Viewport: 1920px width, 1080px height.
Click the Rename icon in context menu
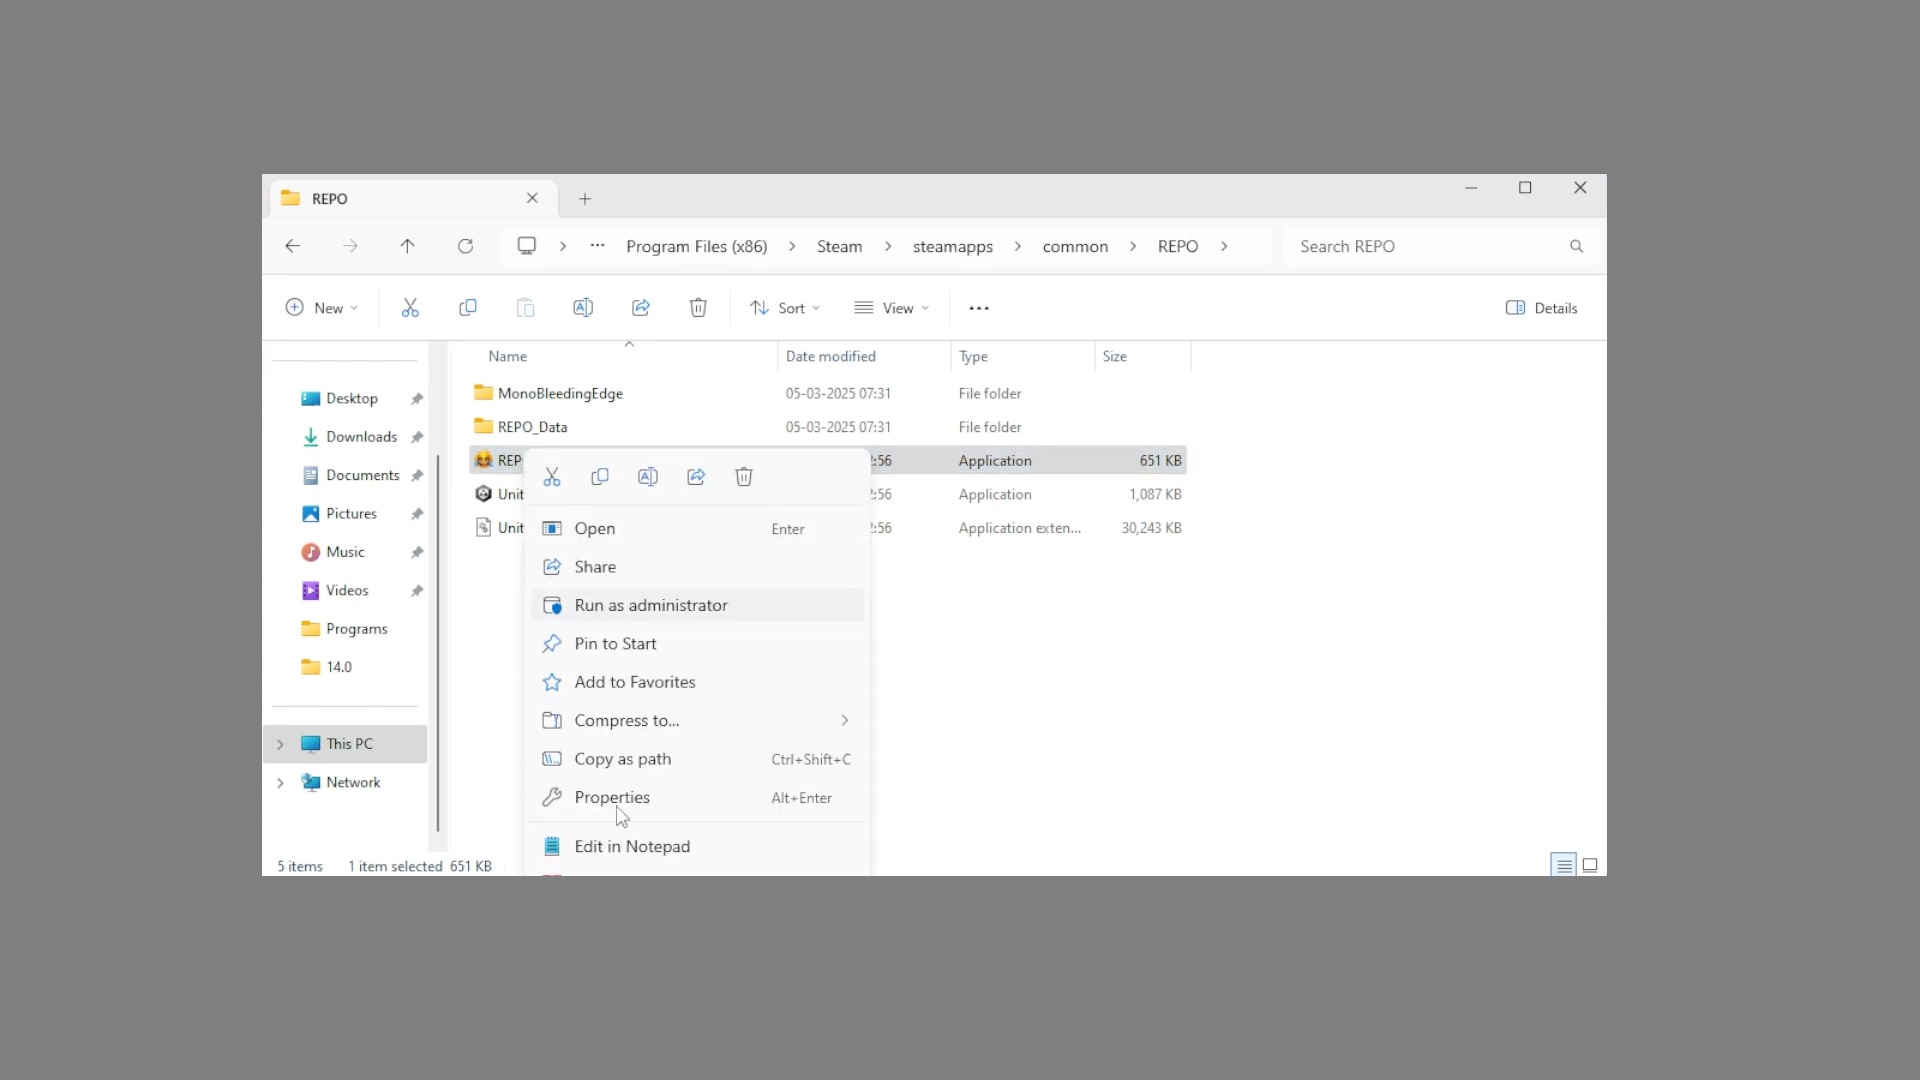[x=648, y=477]
